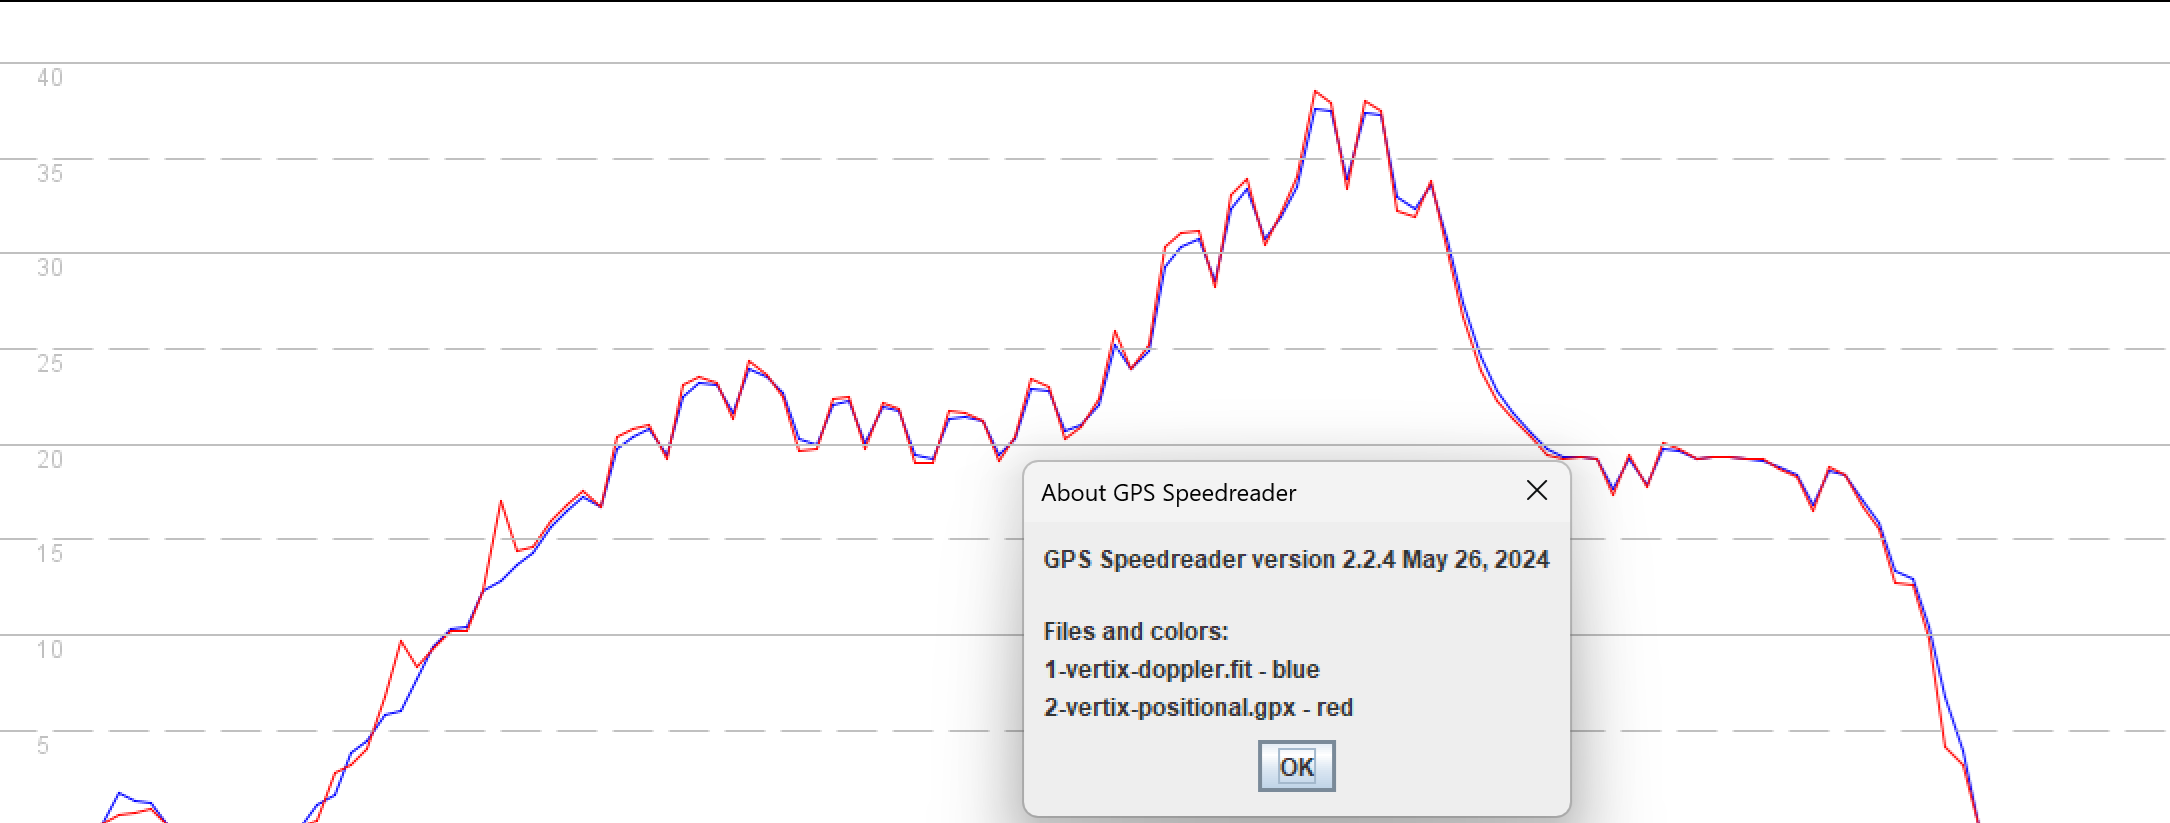
Task: Click the highest red speed peak near 39
Action: pos(1315,92)
